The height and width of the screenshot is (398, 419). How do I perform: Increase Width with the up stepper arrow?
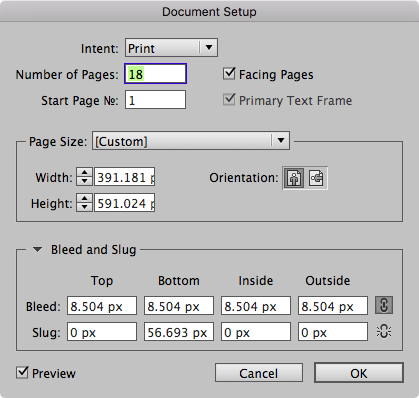pyautogui.click(x=84, y=173)
